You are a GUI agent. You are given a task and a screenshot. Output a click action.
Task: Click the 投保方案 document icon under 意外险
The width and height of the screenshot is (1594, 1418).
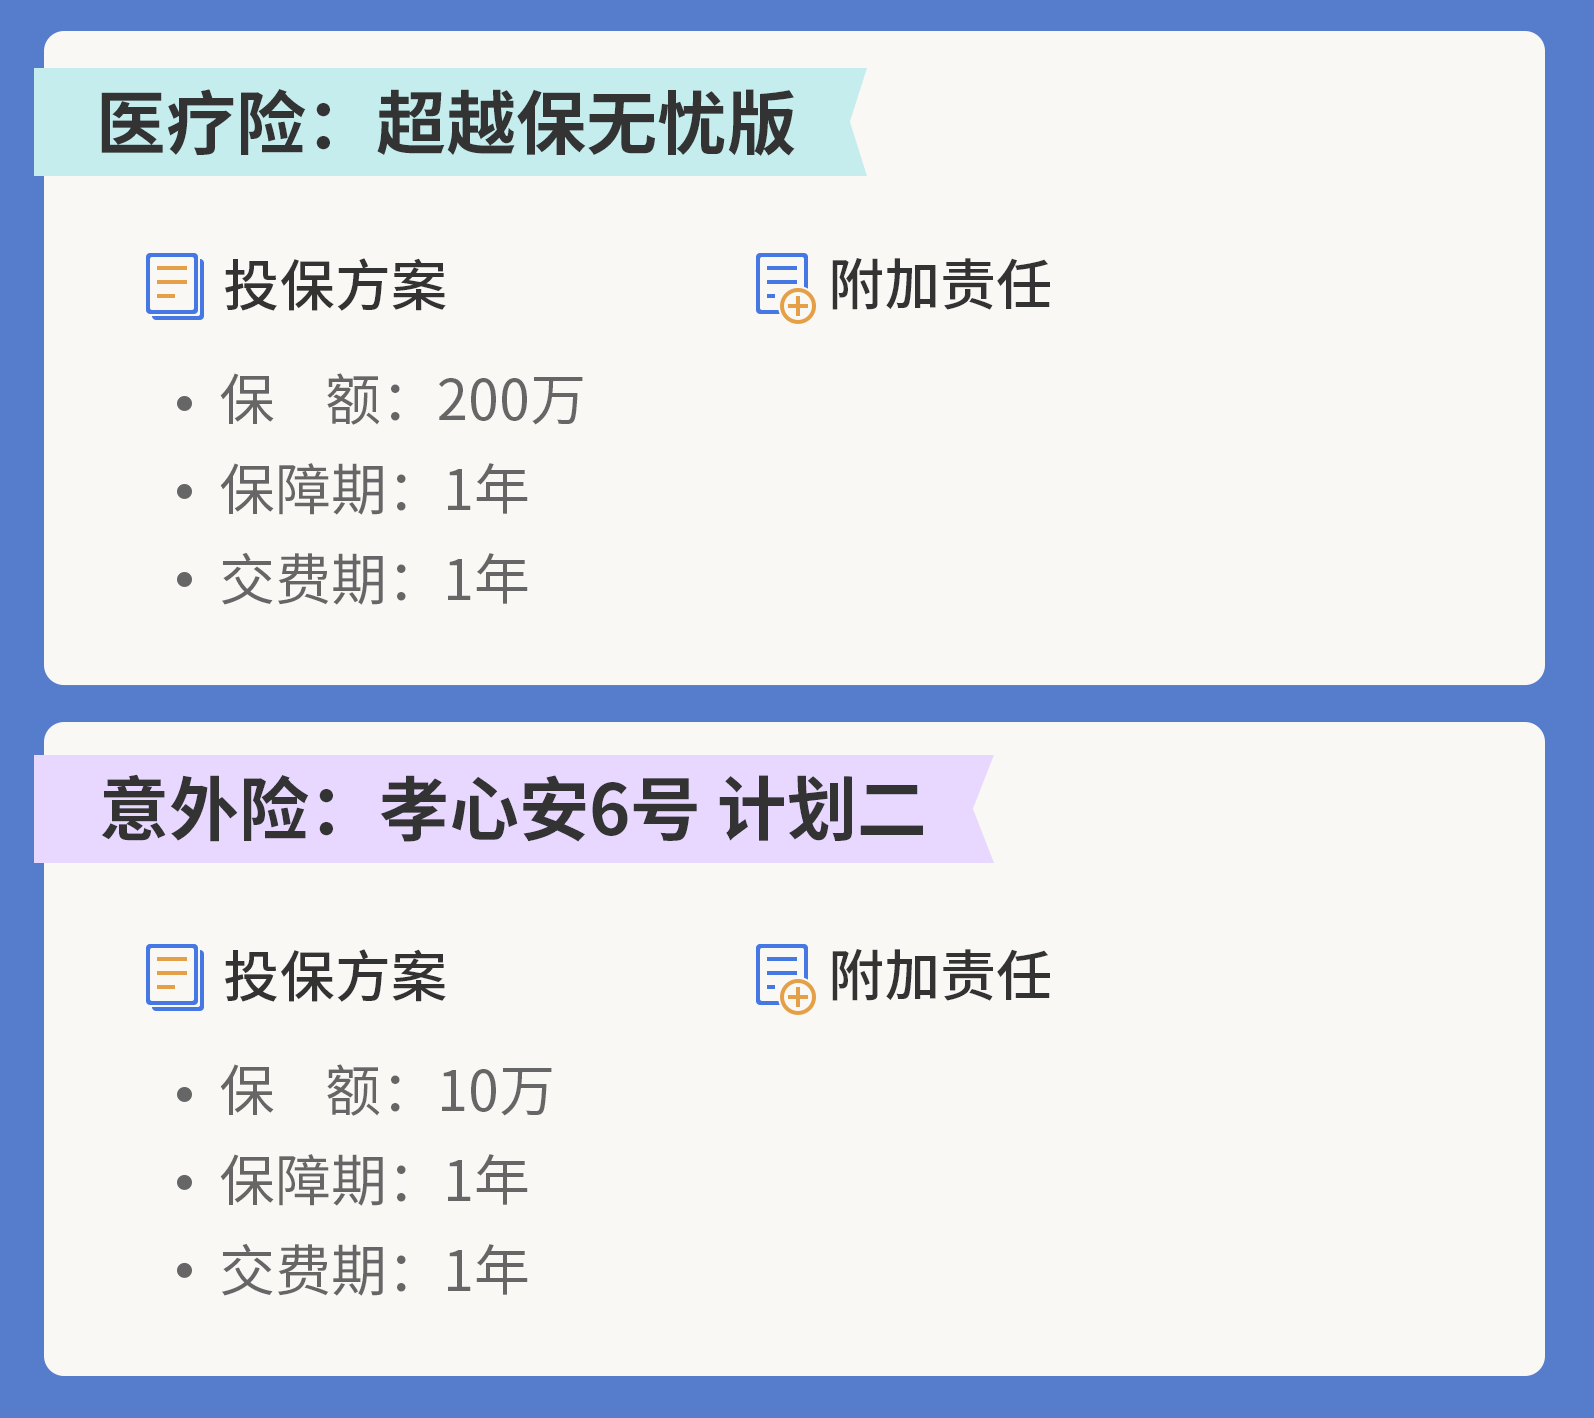(x=175, y=977)
